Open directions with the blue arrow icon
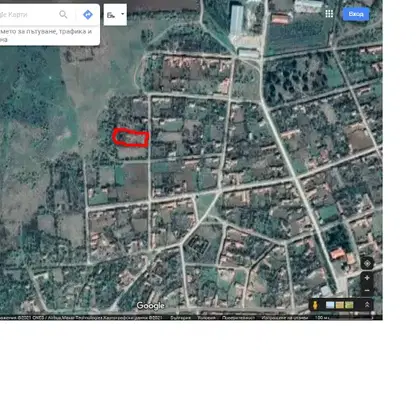 (88, 14)
